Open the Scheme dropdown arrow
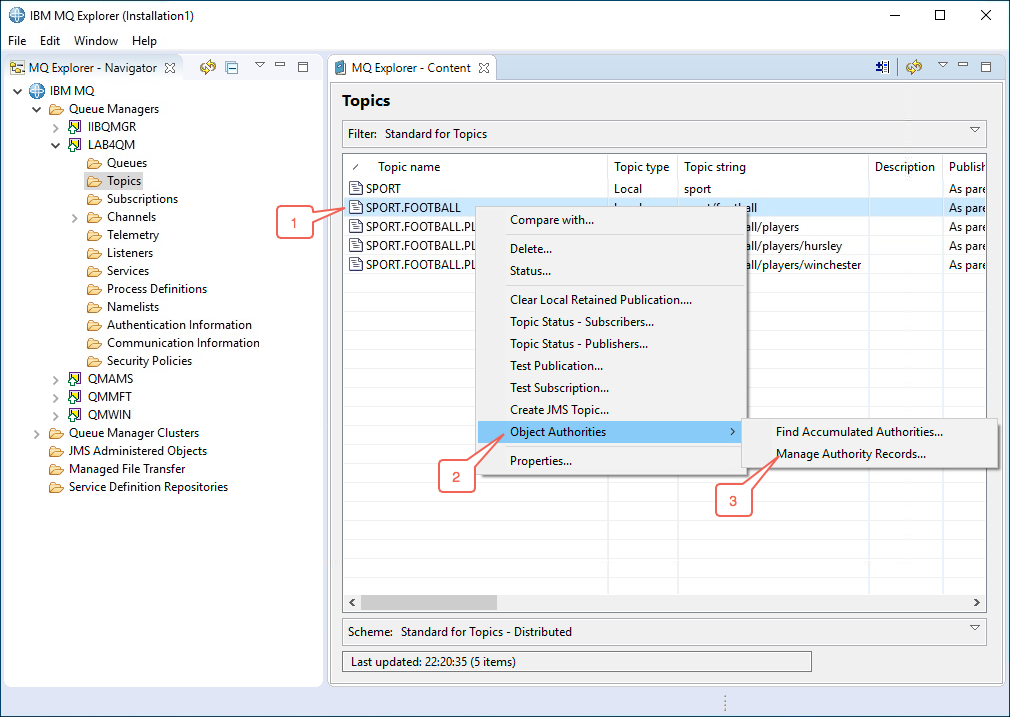The height and width of the screenshot is (717, 1010). 975,628
